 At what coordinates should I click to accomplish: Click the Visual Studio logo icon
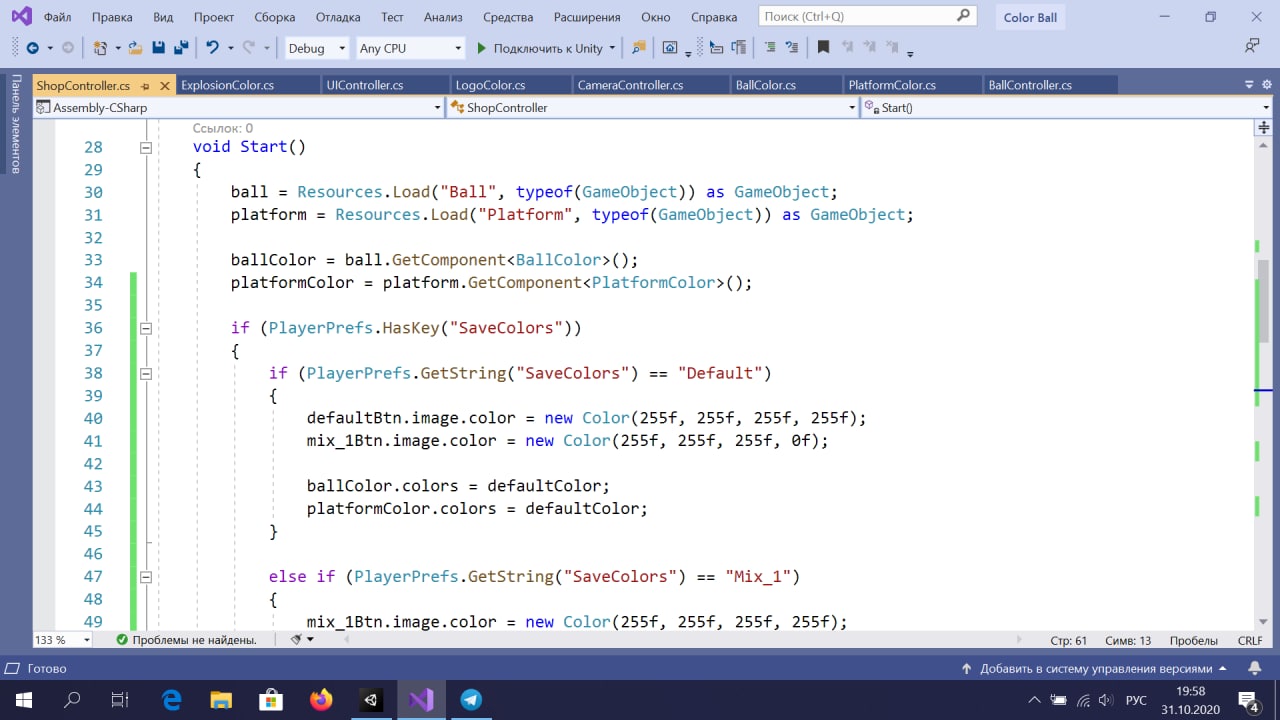click(20, 16)
